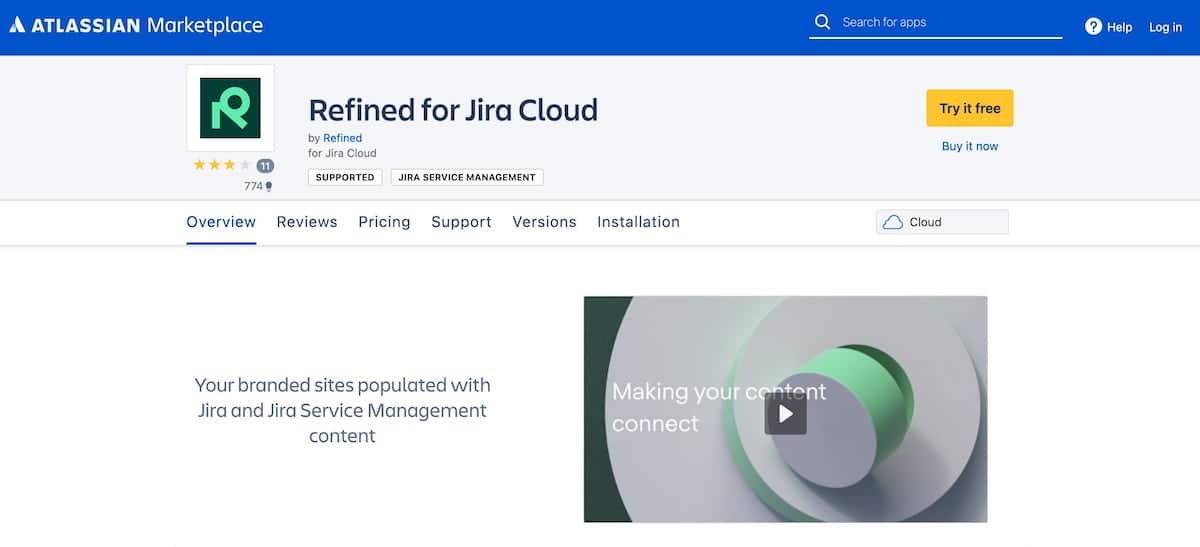Focus the Search for apps field

click(936, 22)
